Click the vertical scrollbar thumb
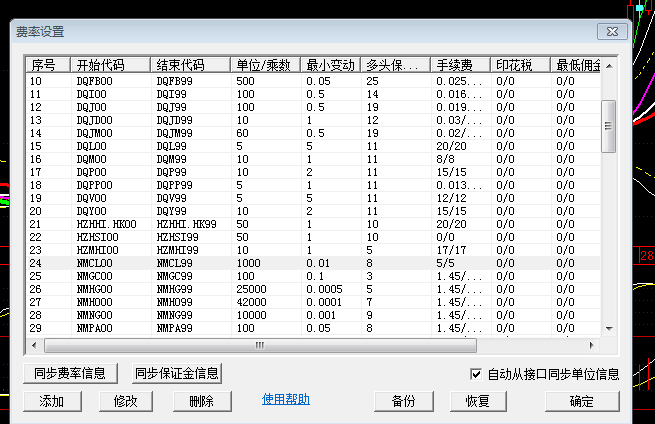 608,126
